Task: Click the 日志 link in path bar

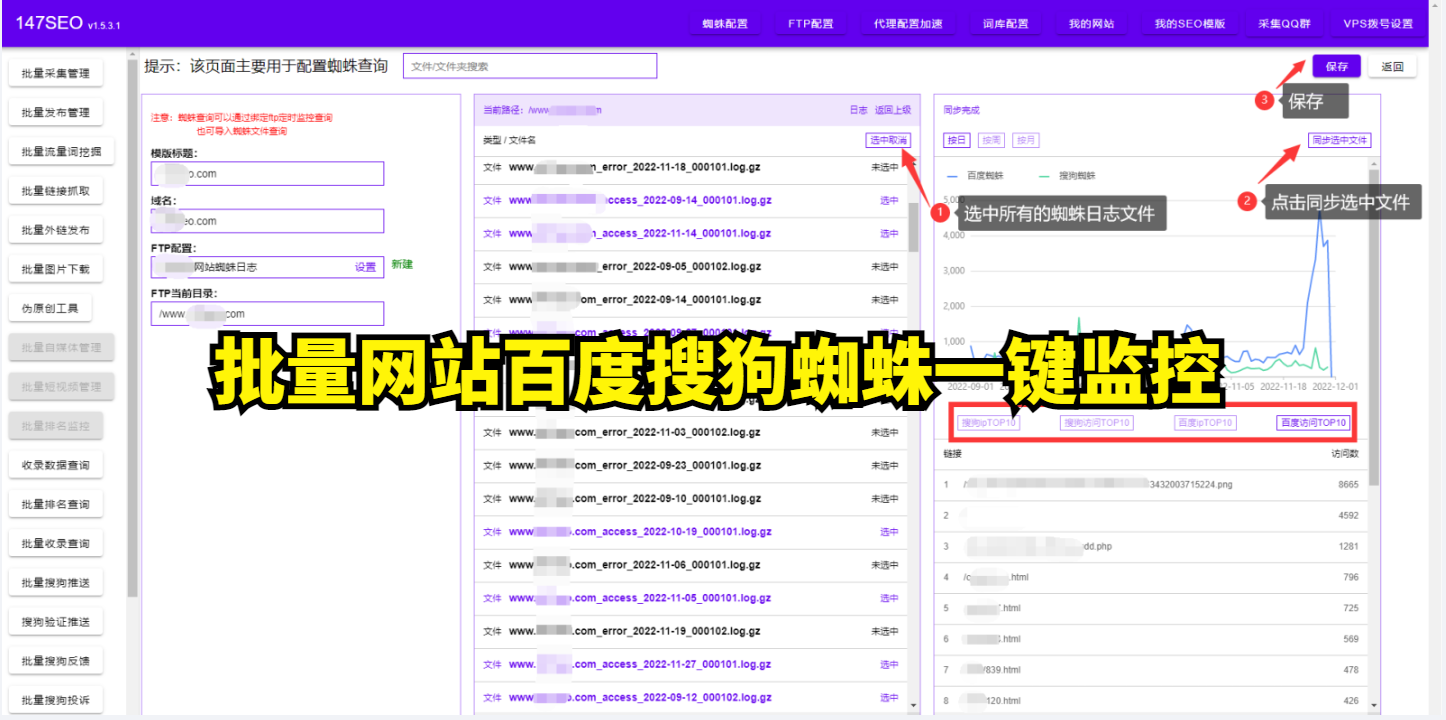Action: point(858,110)
